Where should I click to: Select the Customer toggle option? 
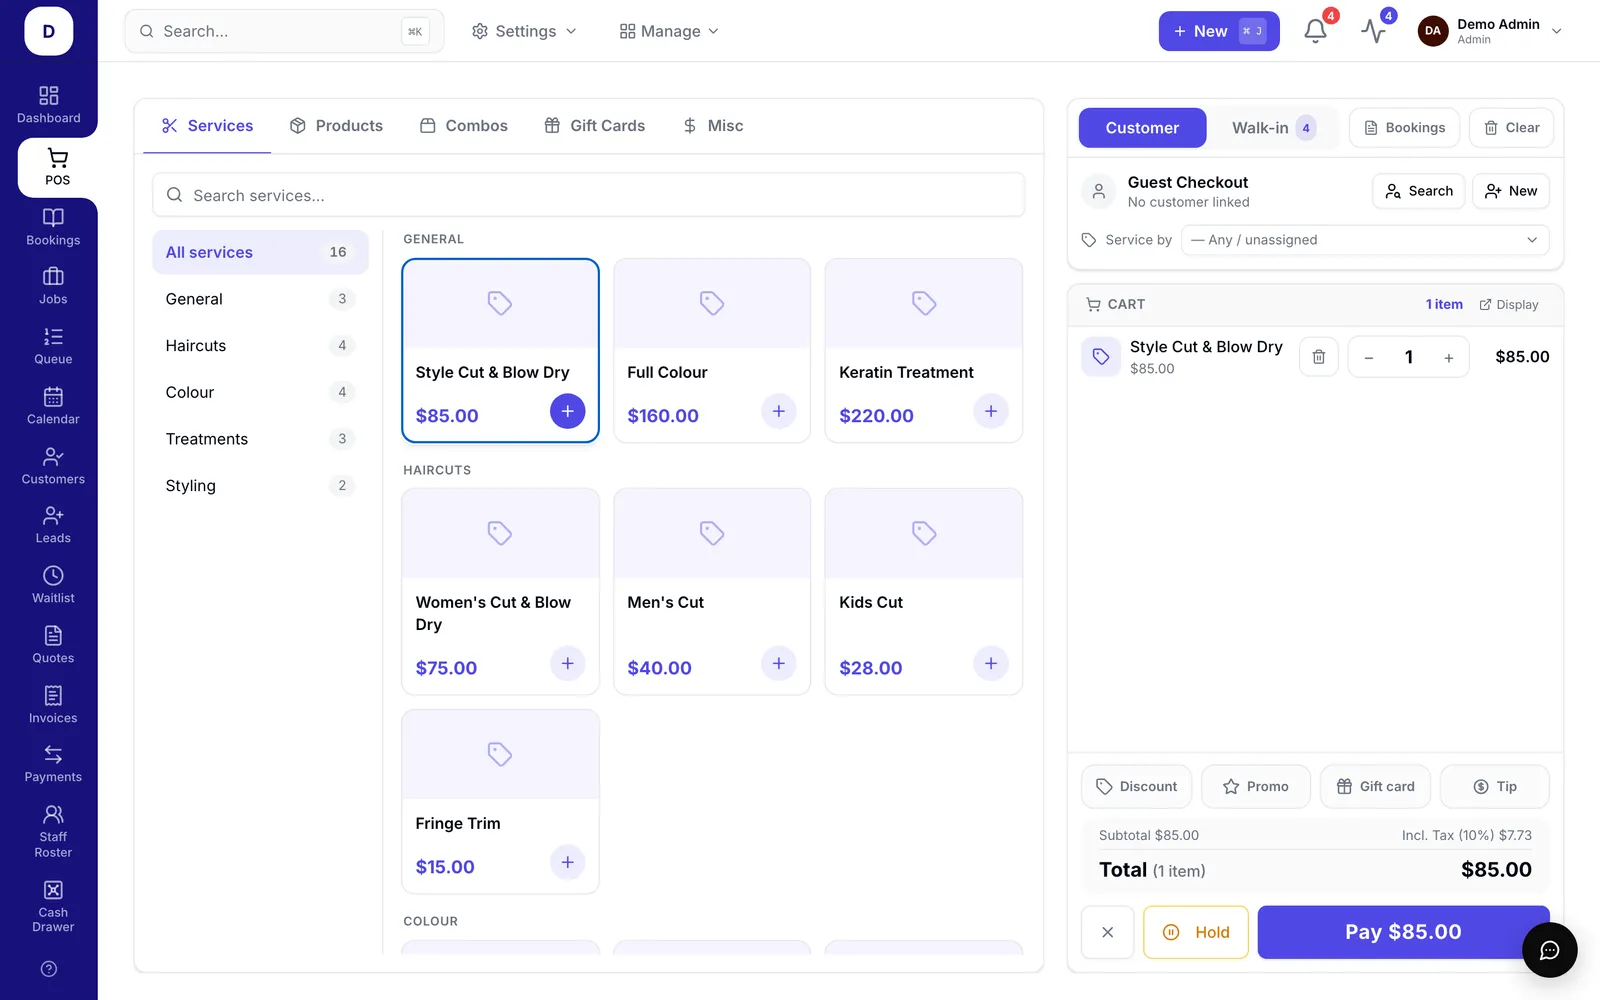1142,128
